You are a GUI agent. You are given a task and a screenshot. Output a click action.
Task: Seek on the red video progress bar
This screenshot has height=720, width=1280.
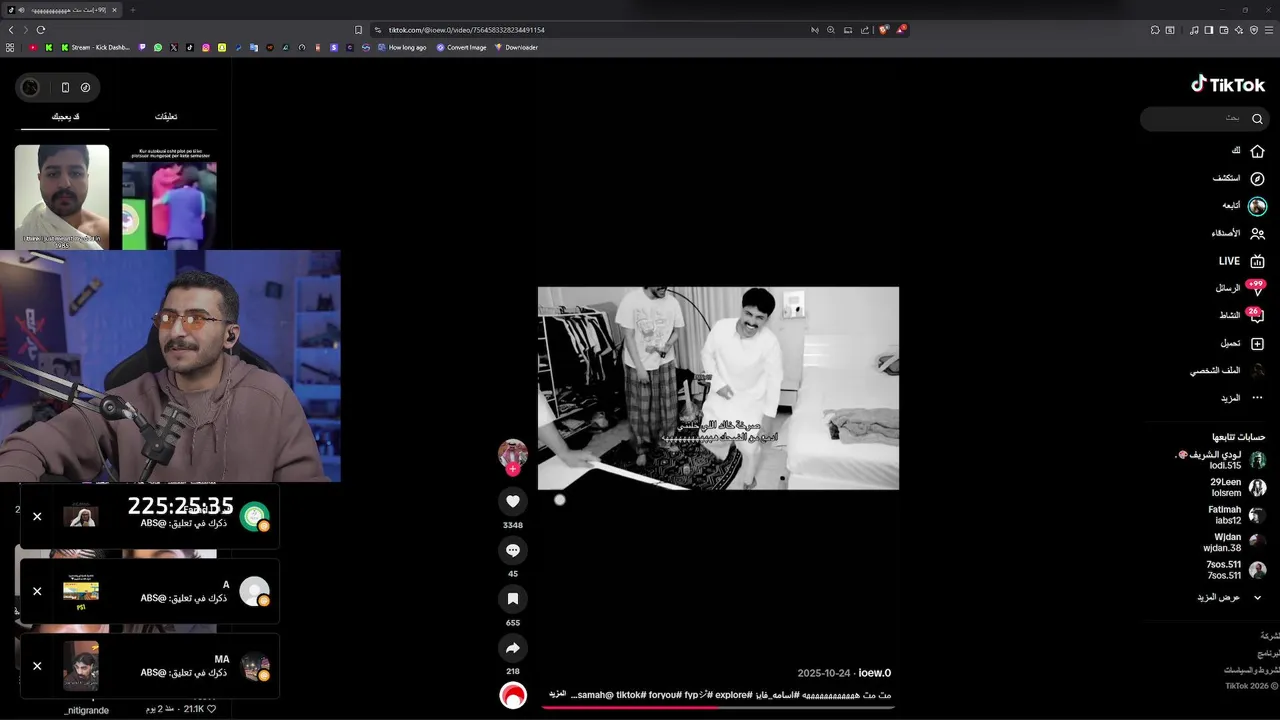click(718, 708)
